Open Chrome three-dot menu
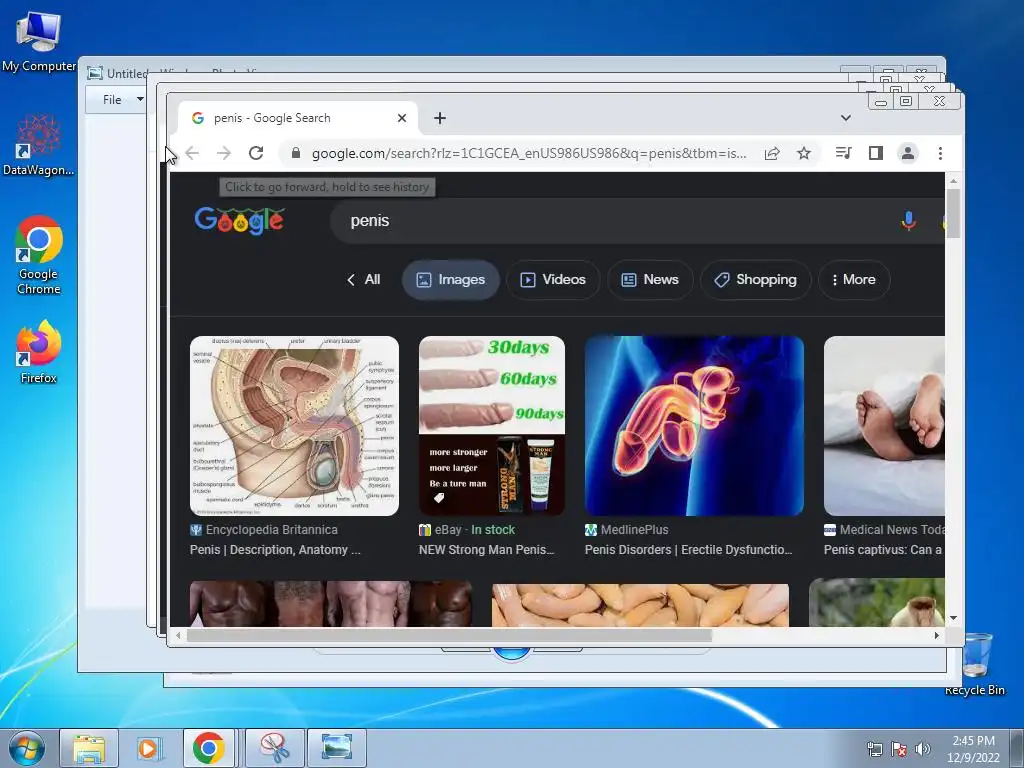 (940, 153)
